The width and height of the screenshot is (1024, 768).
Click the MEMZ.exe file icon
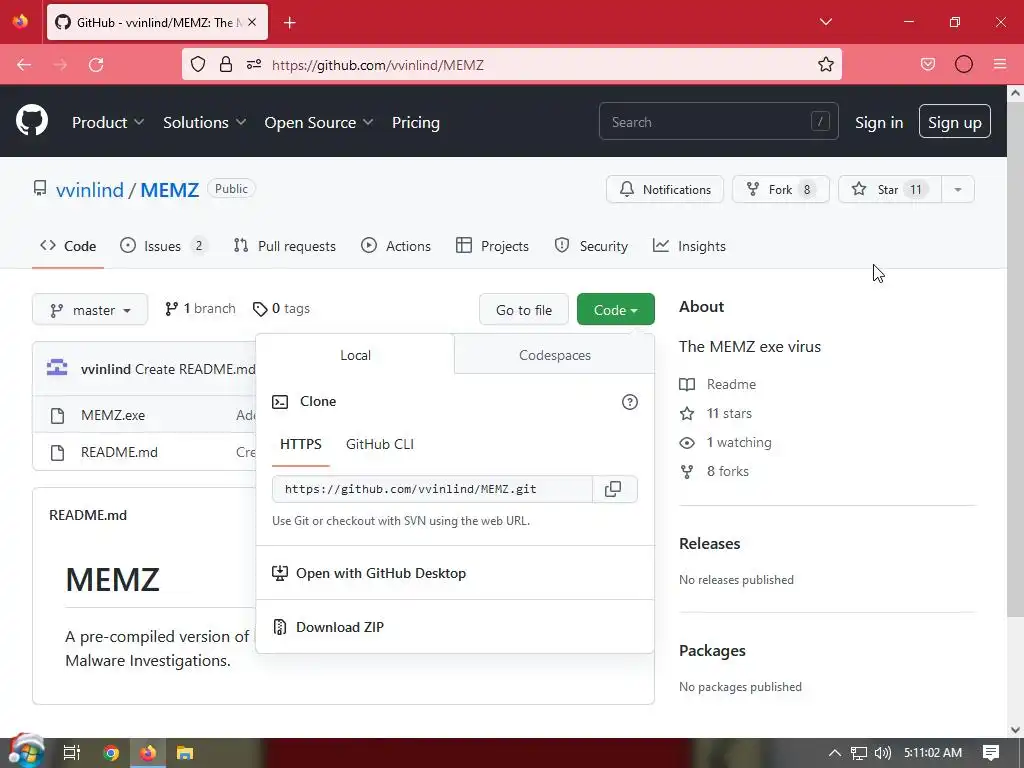[57, 415]
